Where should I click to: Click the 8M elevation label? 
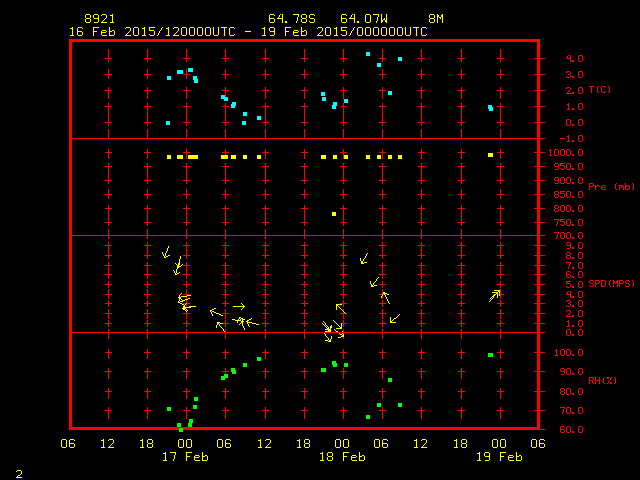435,19
